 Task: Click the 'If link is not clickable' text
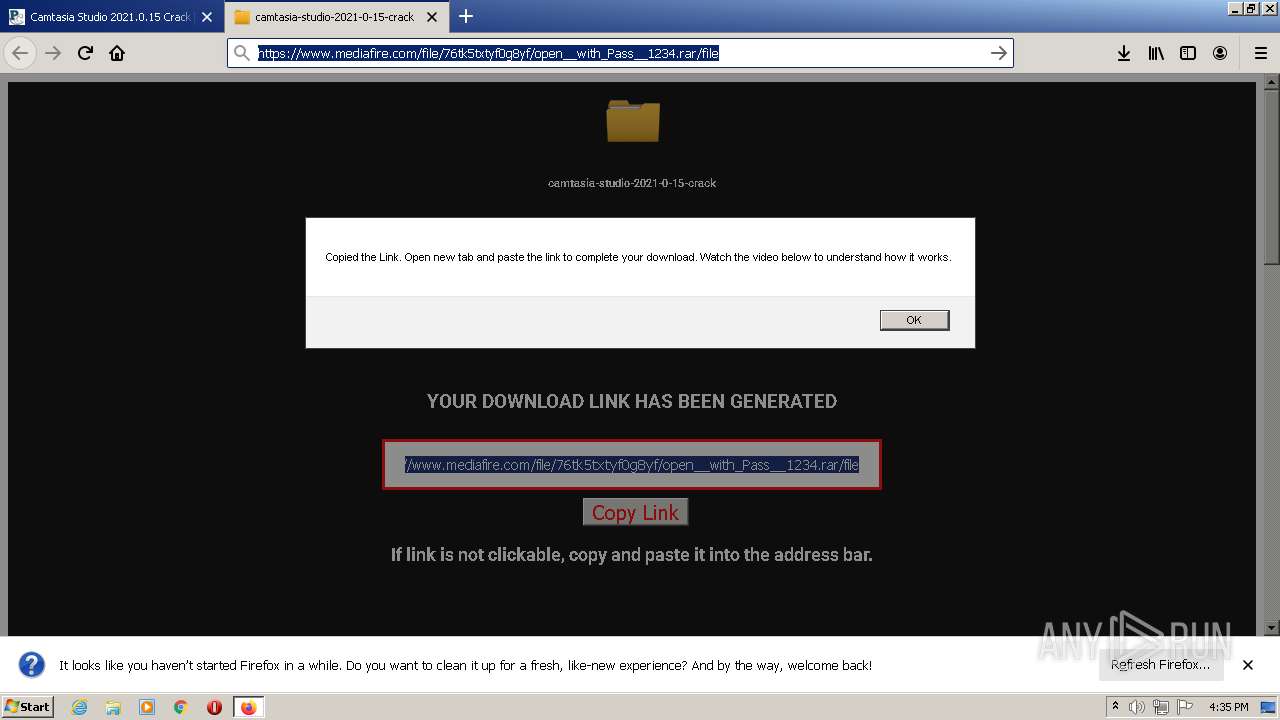point(632,554)
